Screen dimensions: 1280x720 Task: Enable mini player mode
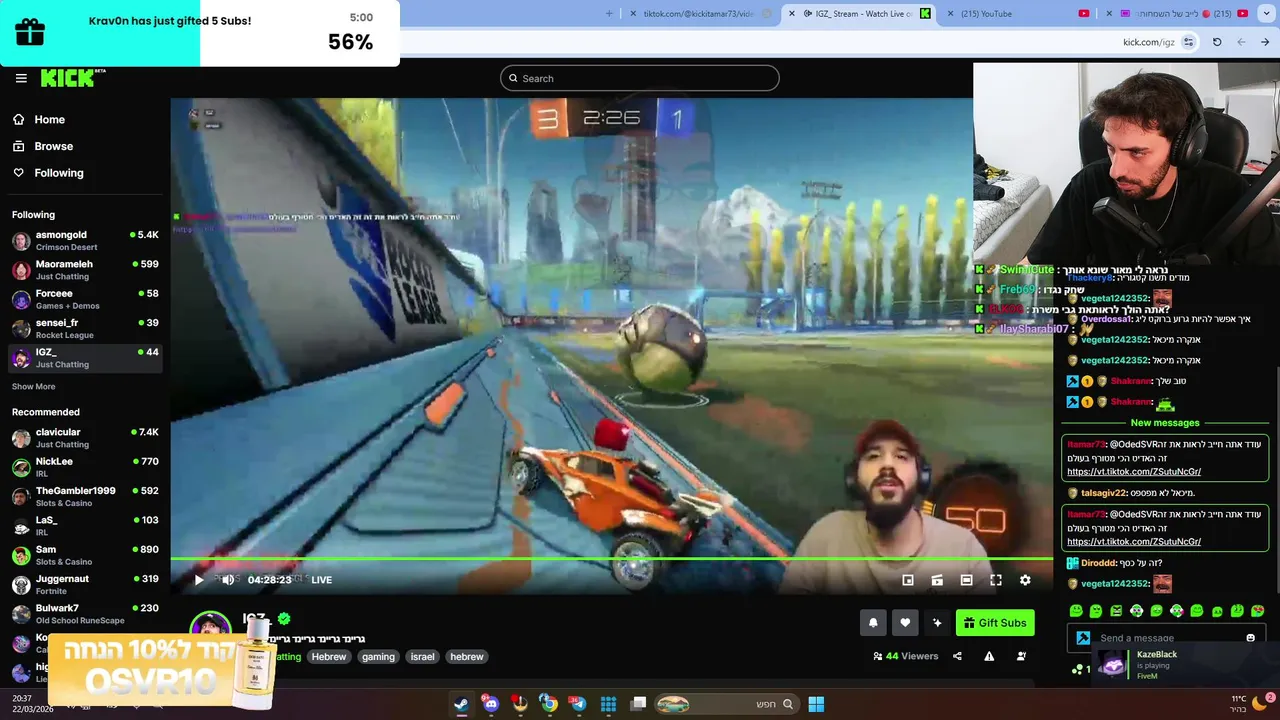908,580
